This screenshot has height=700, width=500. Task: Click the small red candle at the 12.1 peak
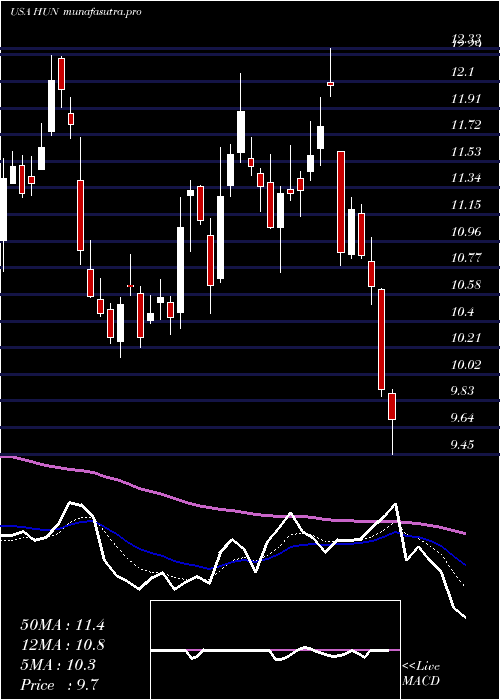coord(330,83)
